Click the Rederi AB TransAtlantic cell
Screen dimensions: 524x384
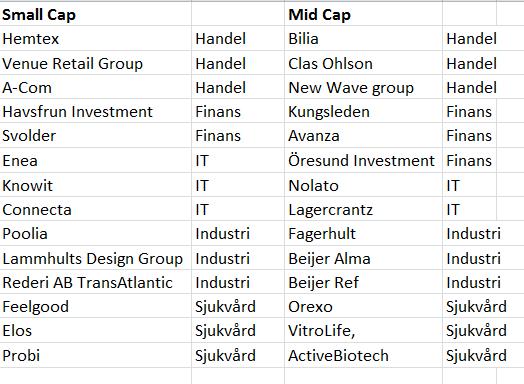coord(96,282)
